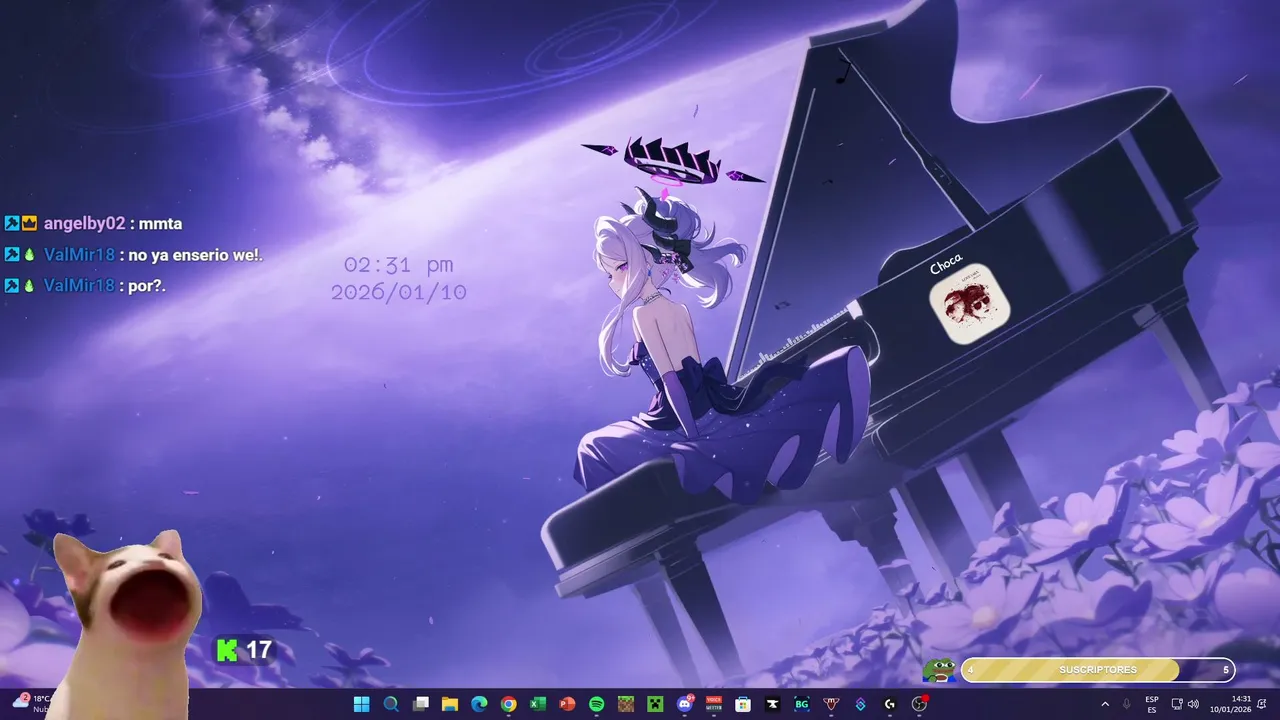
Task: Open the Minecraft creeper face launcher icon
Action: point(655,704)
